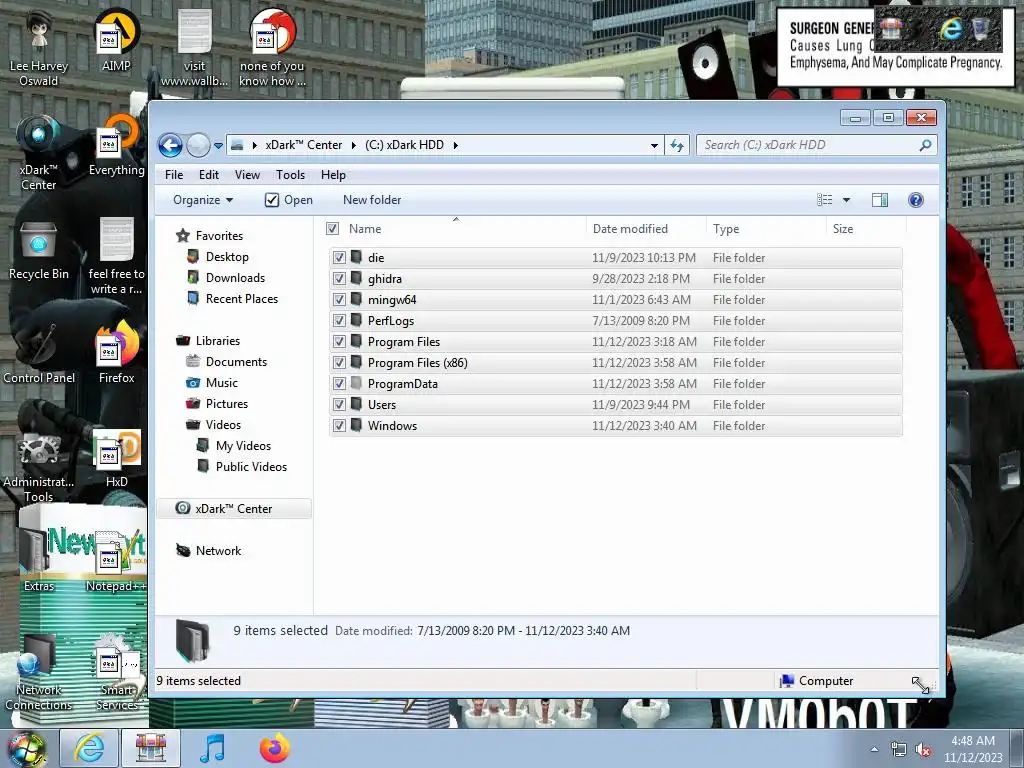Sort by the Type column header
Screen dimensions: 1024x768
click(766, 229)
